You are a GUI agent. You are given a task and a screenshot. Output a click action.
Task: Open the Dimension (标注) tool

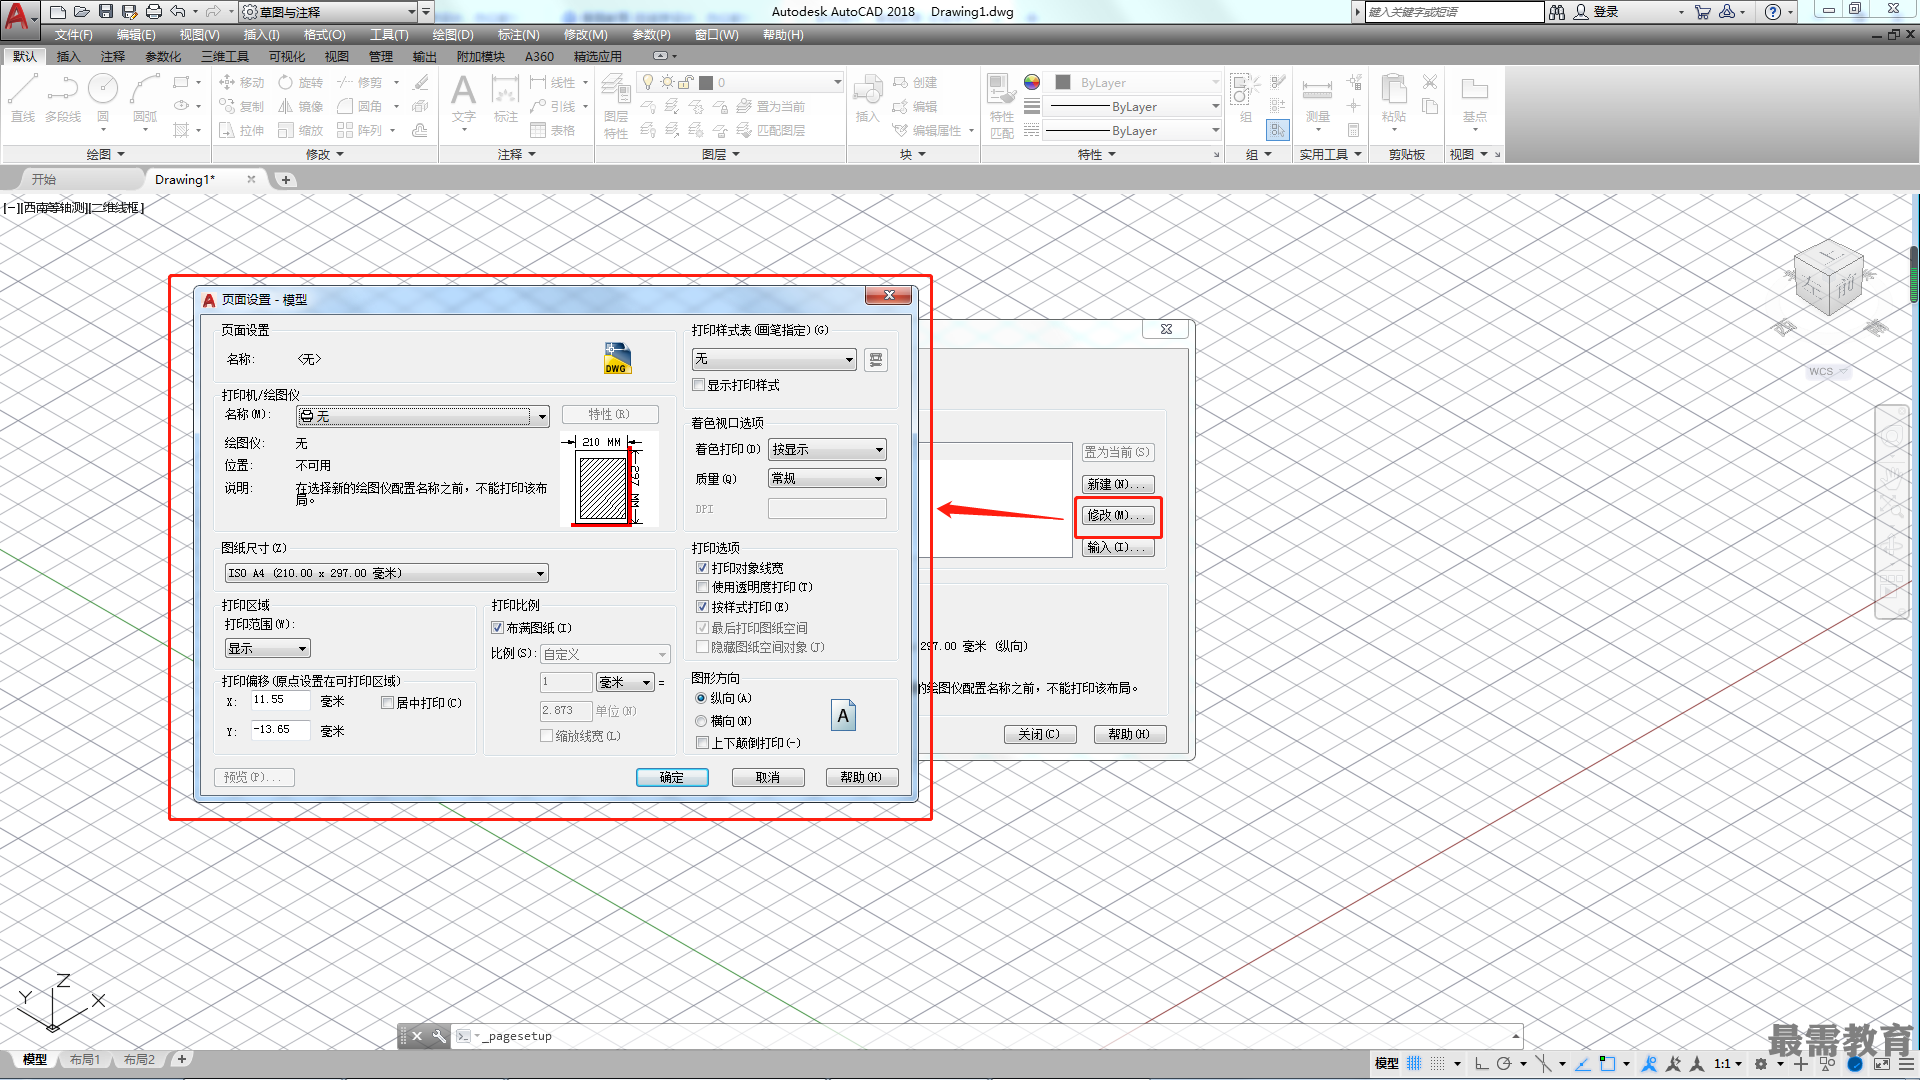point(506,98)
